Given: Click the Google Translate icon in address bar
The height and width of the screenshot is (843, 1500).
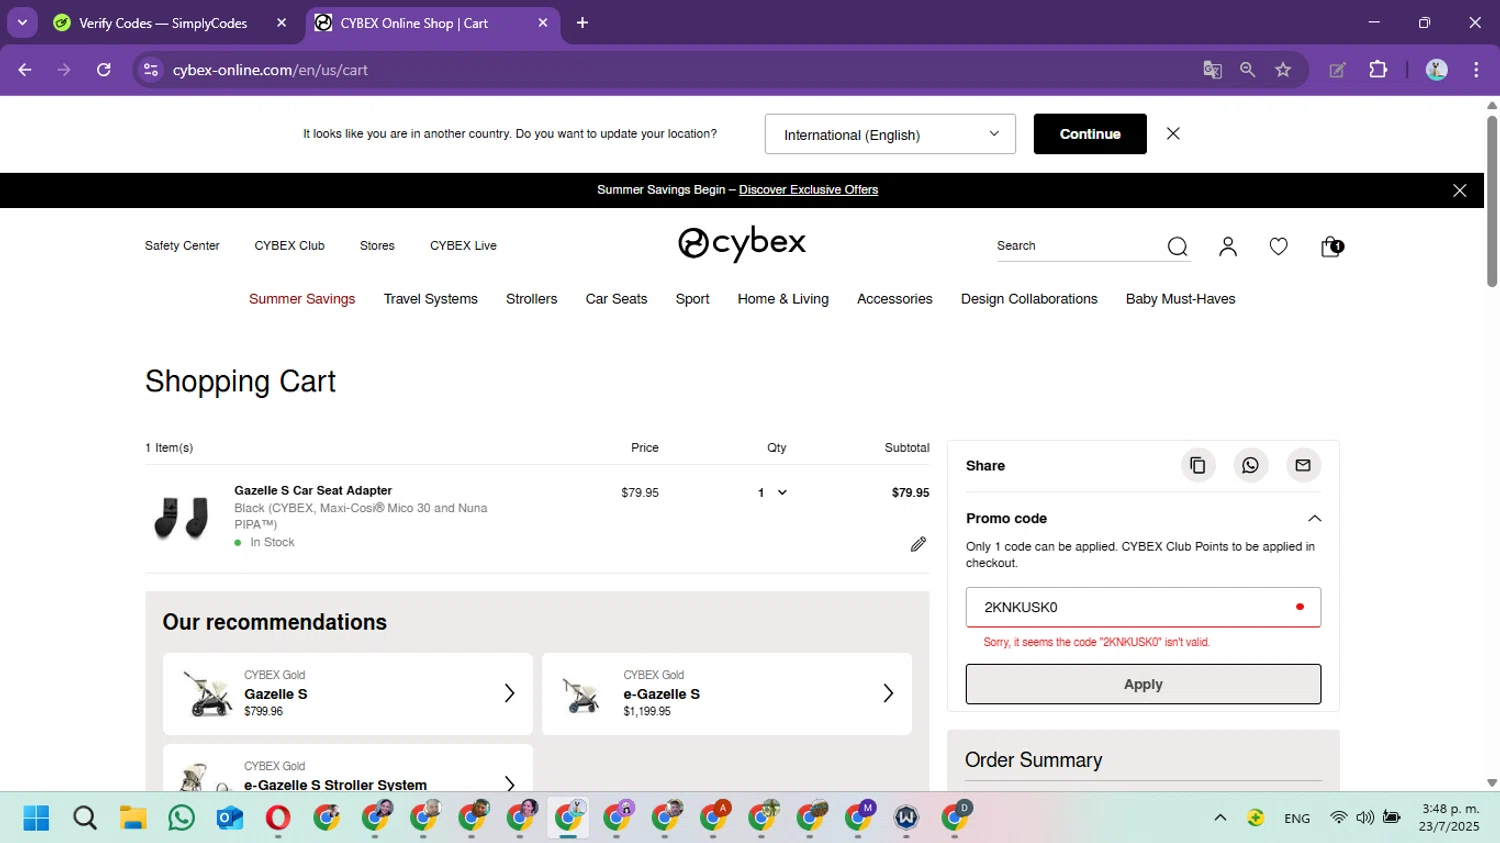Looking at the screenshot, I should [1212, 70].
